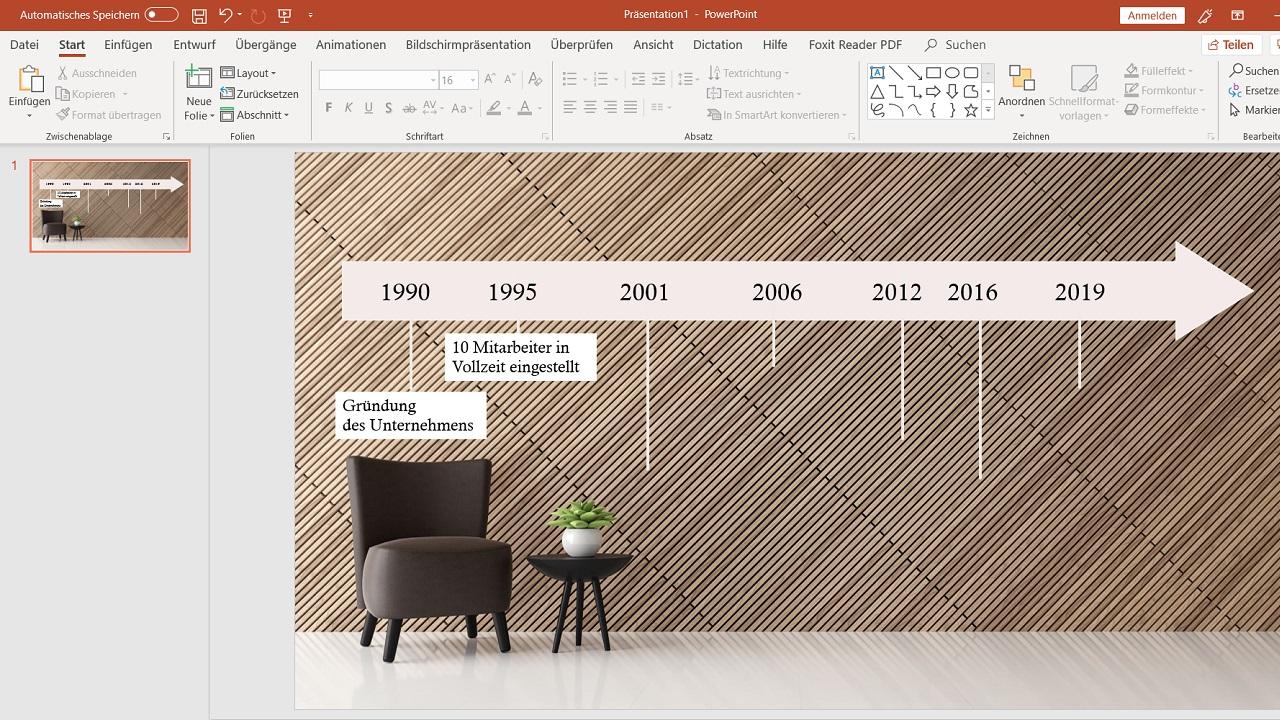Click the pen ink icon in title bar
Viewport: 1280px width, 720px height.
click(x=1205, y=15)
